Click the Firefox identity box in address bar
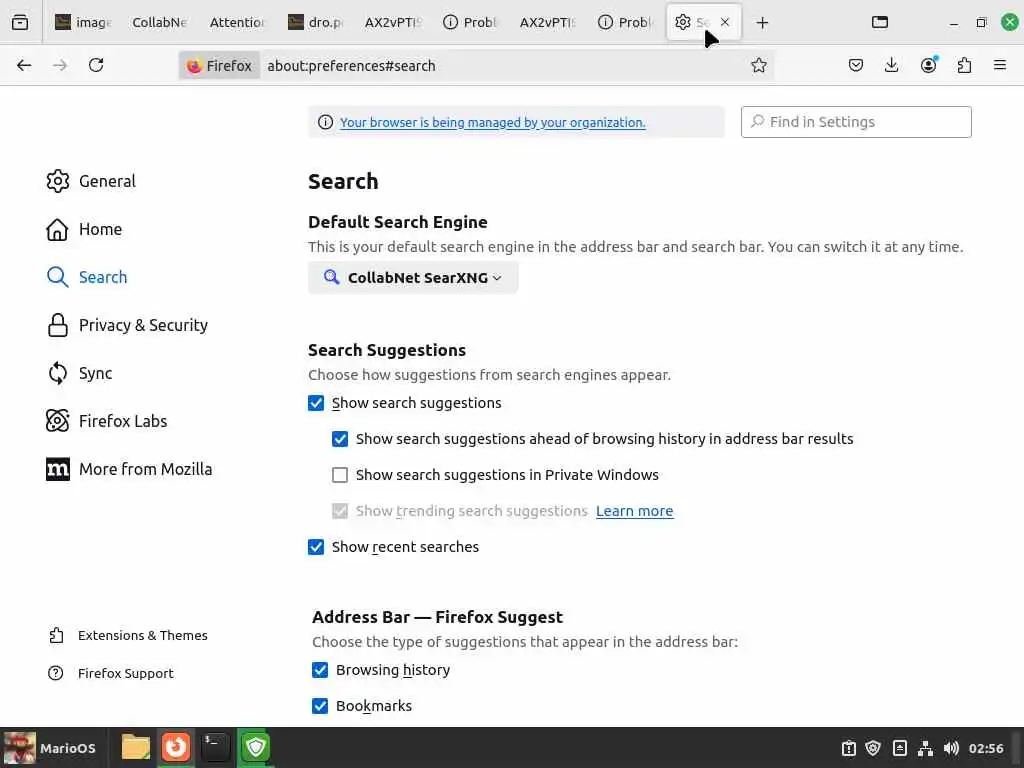 point(219,65)
